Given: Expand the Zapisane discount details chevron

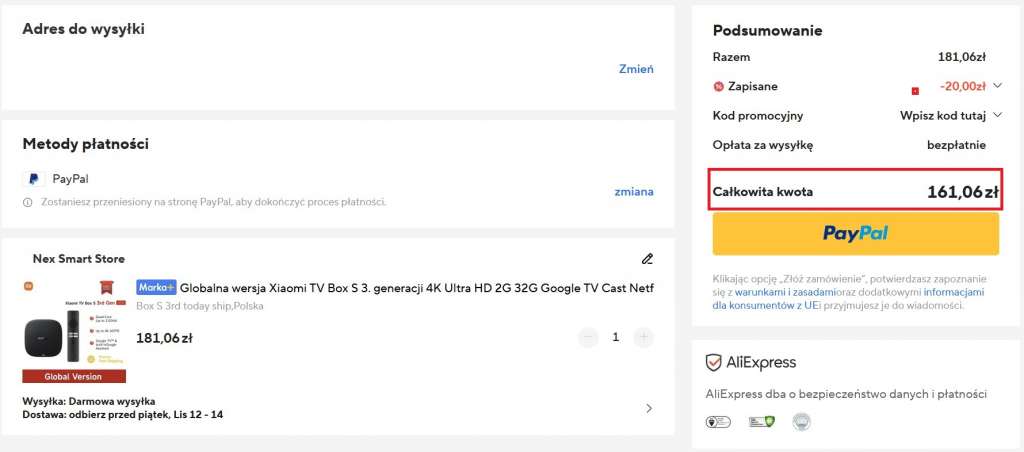Looking at the screenshot, I should (x=997, y=86).
